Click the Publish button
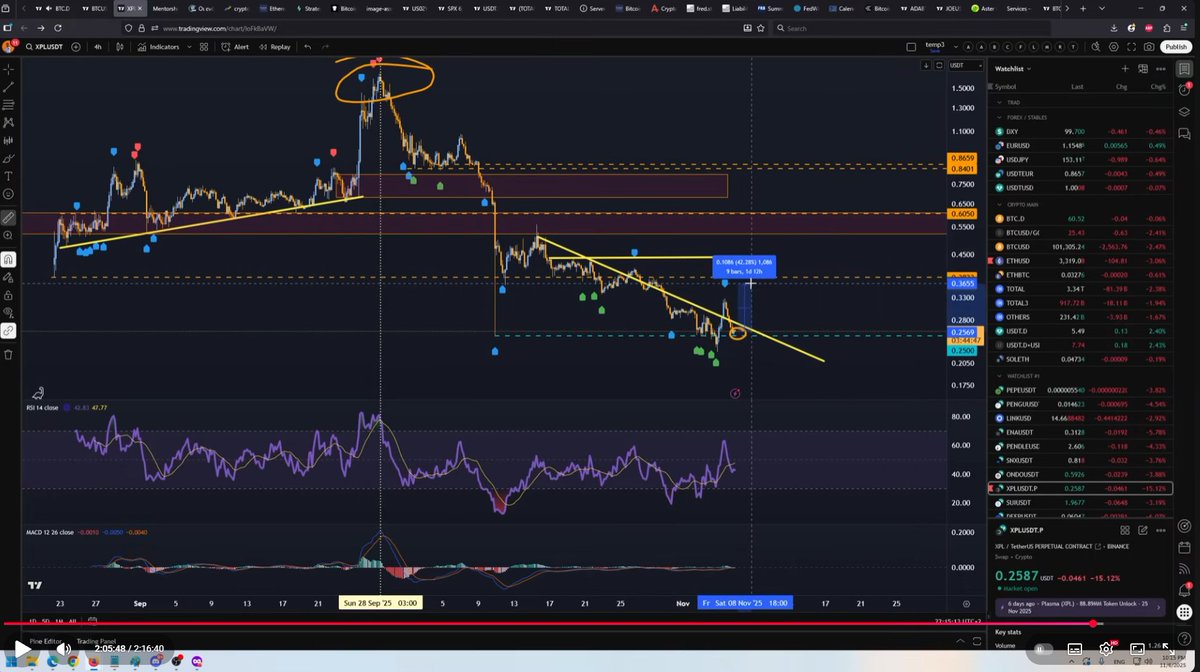Screen dimensions: 1200x672 (x=1176, y=47)
